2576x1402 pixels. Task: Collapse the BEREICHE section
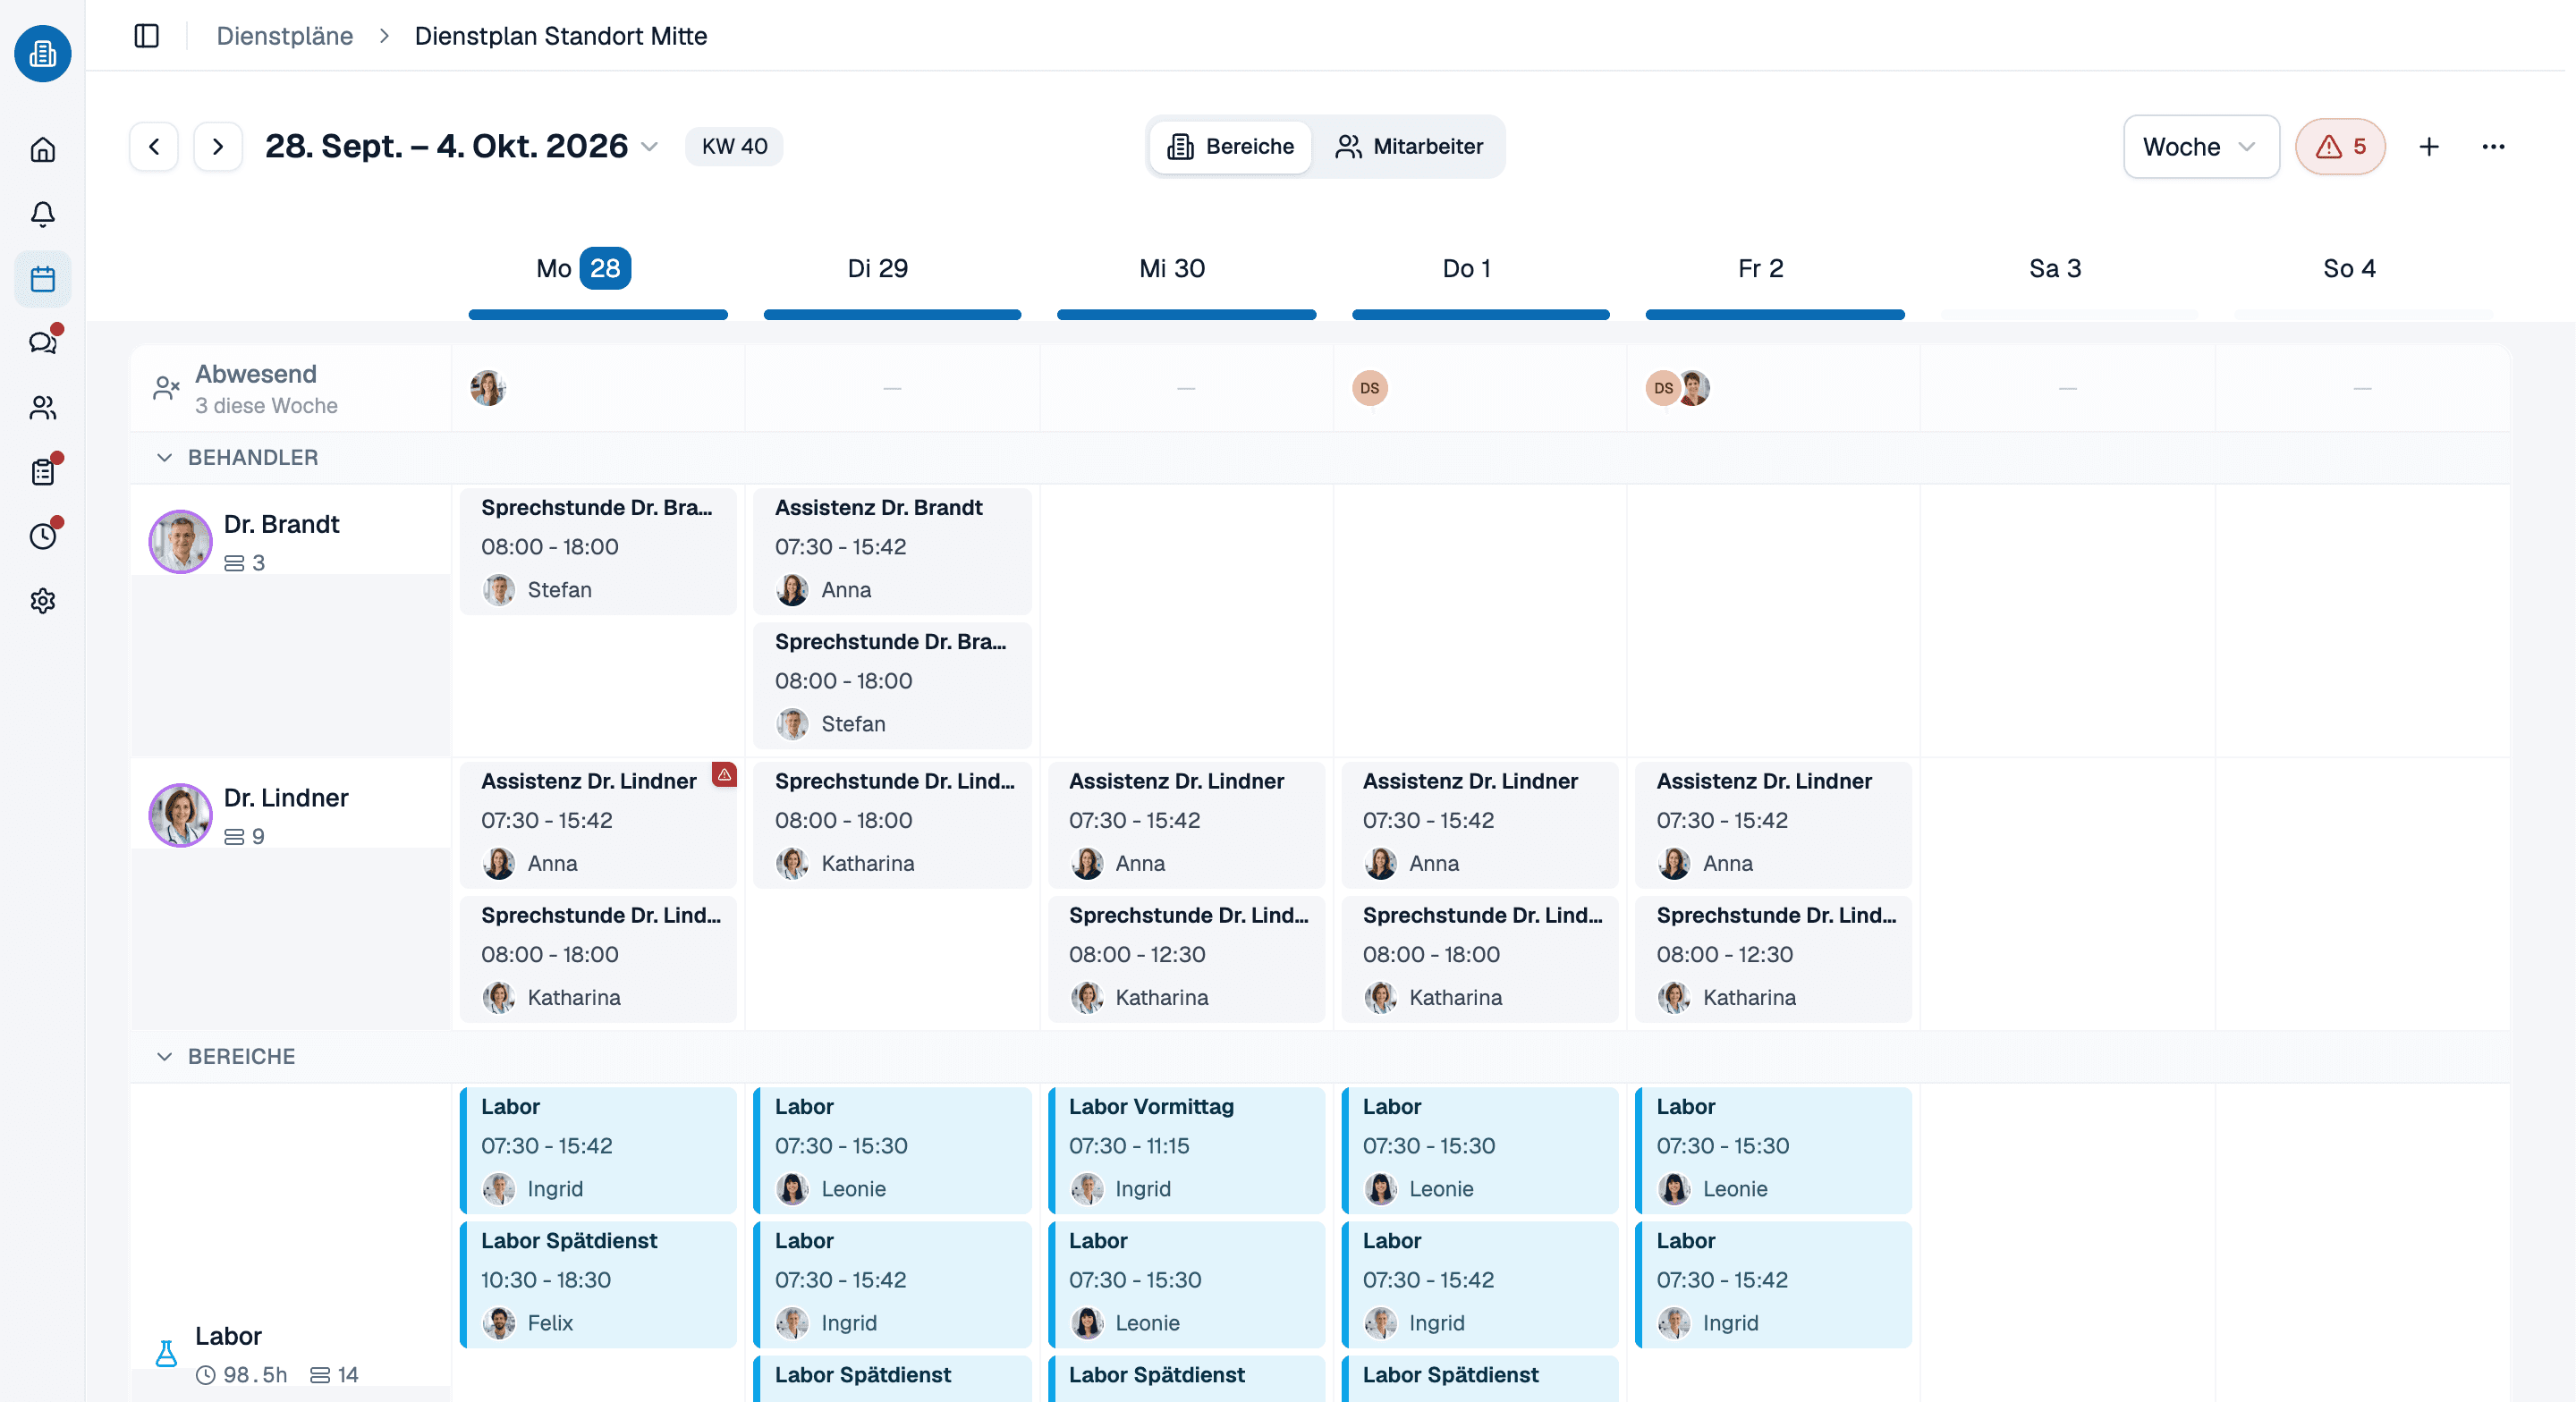click(x=165, y=1057)
